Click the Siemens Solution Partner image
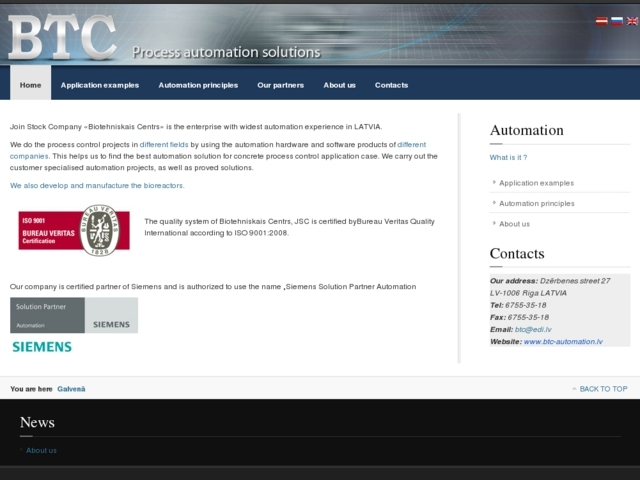 click(x=74, y=315)
